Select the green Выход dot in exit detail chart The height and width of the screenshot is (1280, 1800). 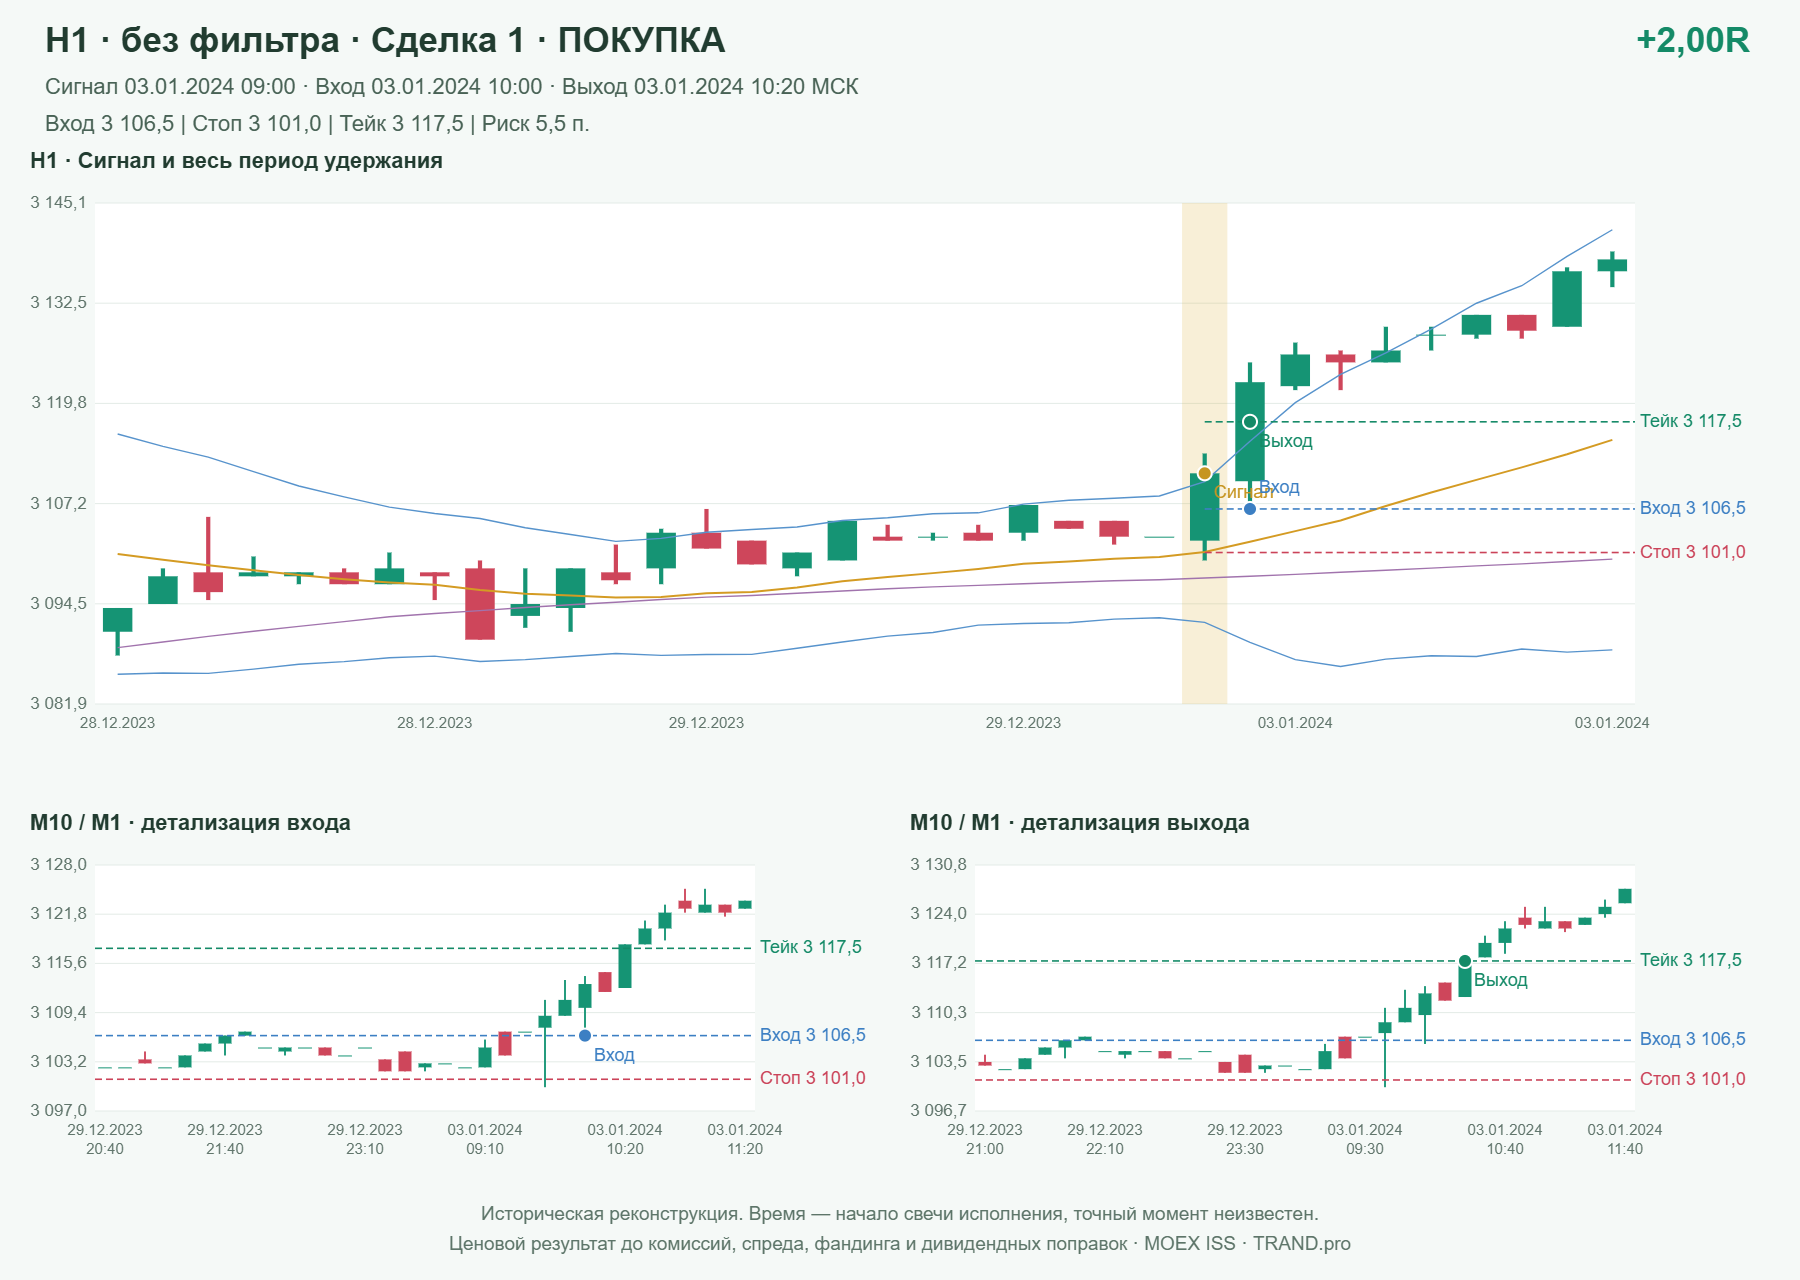(1465, 961)
